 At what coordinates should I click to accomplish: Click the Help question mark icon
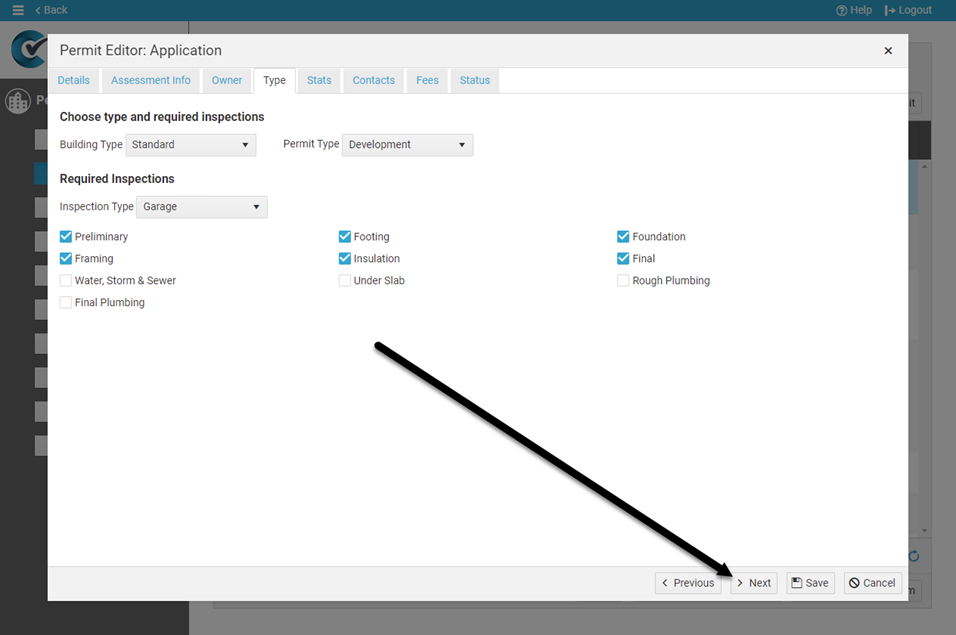point(841,10)
